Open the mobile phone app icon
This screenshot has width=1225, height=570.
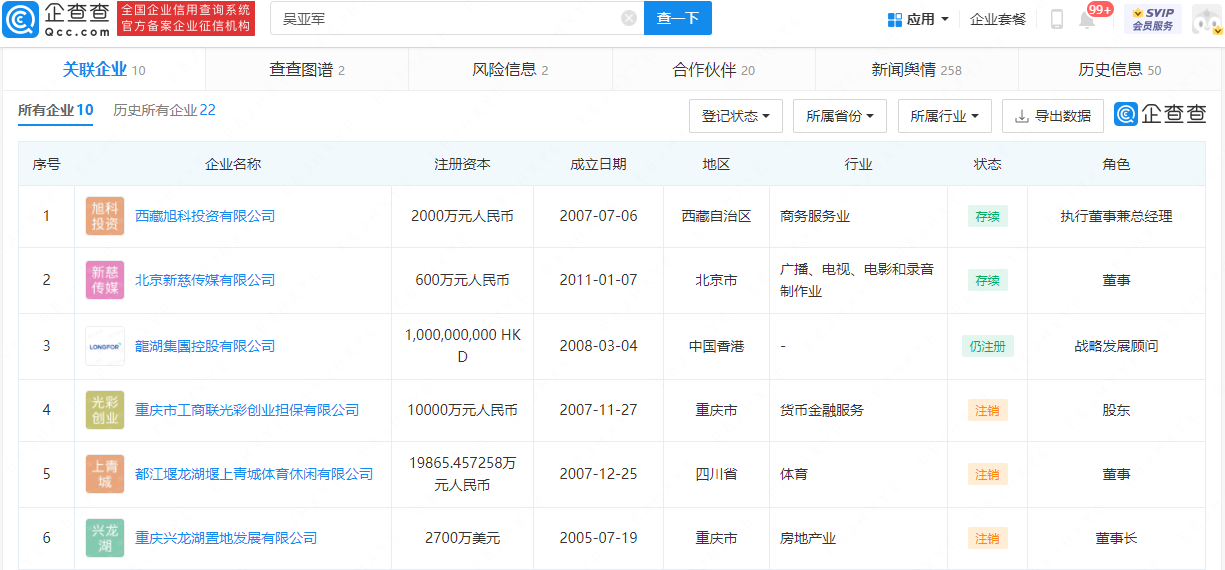pos(1057,19)
